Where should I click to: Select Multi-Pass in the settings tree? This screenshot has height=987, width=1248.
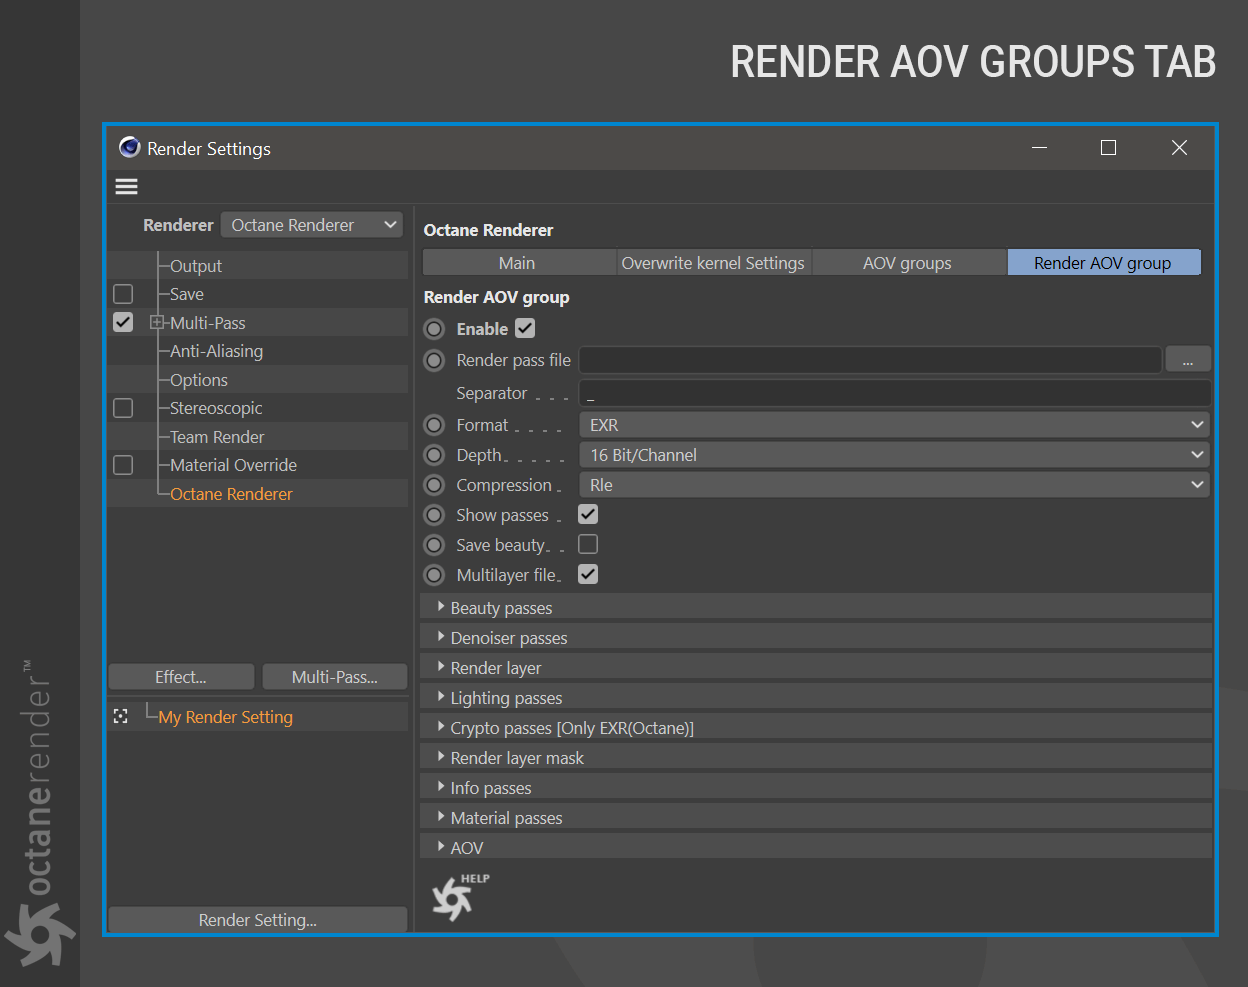[208, 323]
